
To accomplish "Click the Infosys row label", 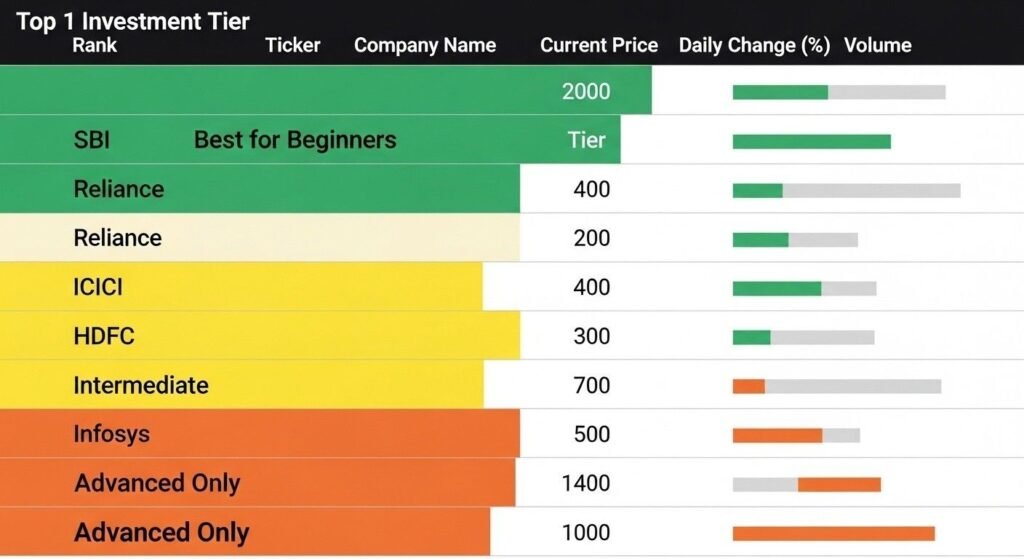I will (112, 434).
